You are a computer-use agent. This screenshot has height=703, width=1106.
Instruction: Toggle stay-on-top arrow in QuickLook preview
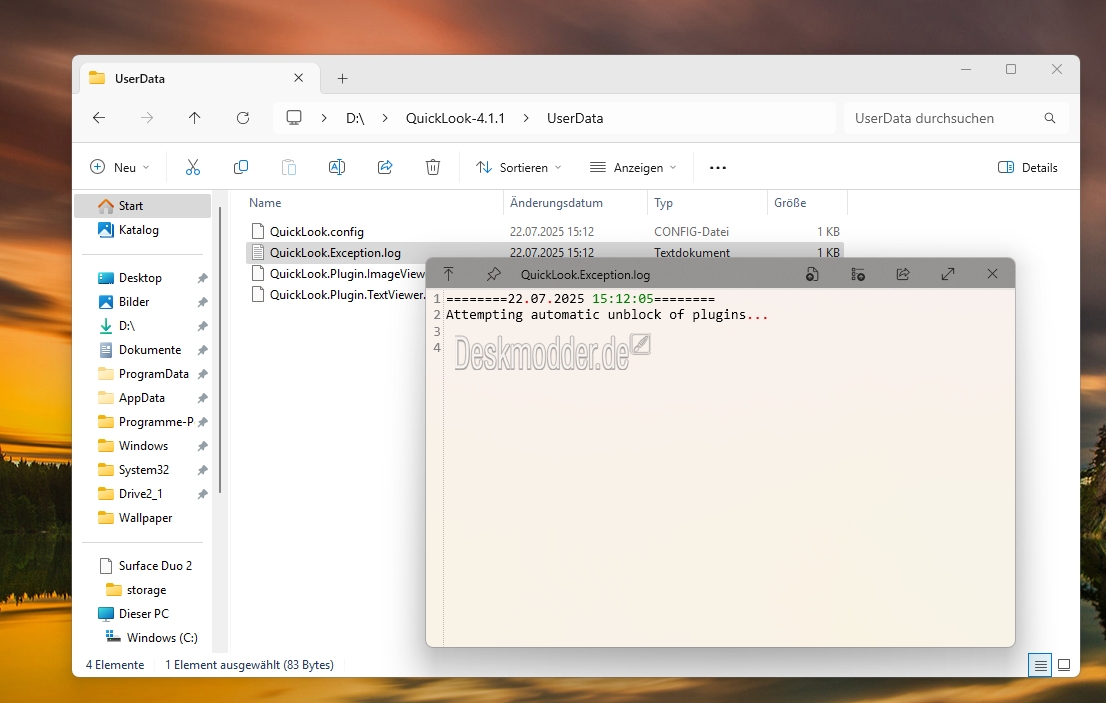click(449, 274)
